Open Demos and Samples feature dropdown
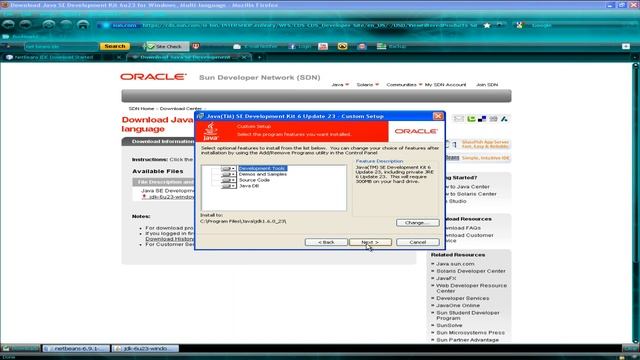Screen dimensions: 640x360 click(228, 174)
